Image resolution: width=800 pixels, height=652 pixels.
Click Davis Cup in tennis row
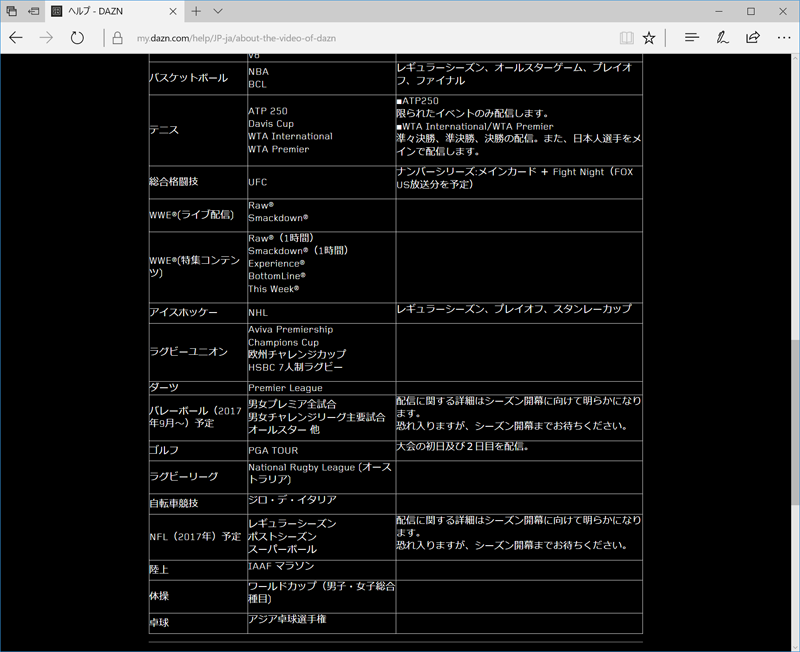(271, 124)
